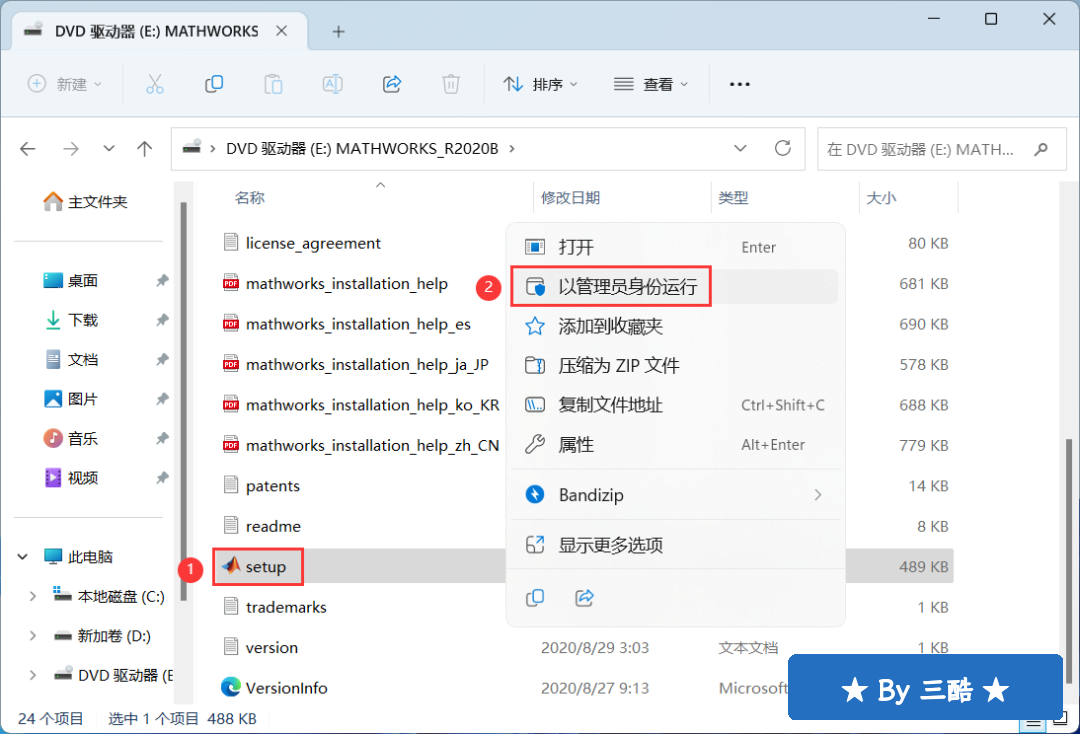Click the file list vertical scrollbar
The height and width of the screenshot is (734, 1080).
[1069, 559]
